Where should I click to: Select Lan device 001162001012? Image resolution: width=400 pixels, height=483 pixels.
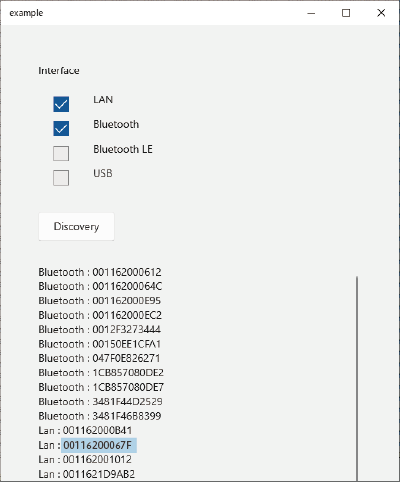85,459
